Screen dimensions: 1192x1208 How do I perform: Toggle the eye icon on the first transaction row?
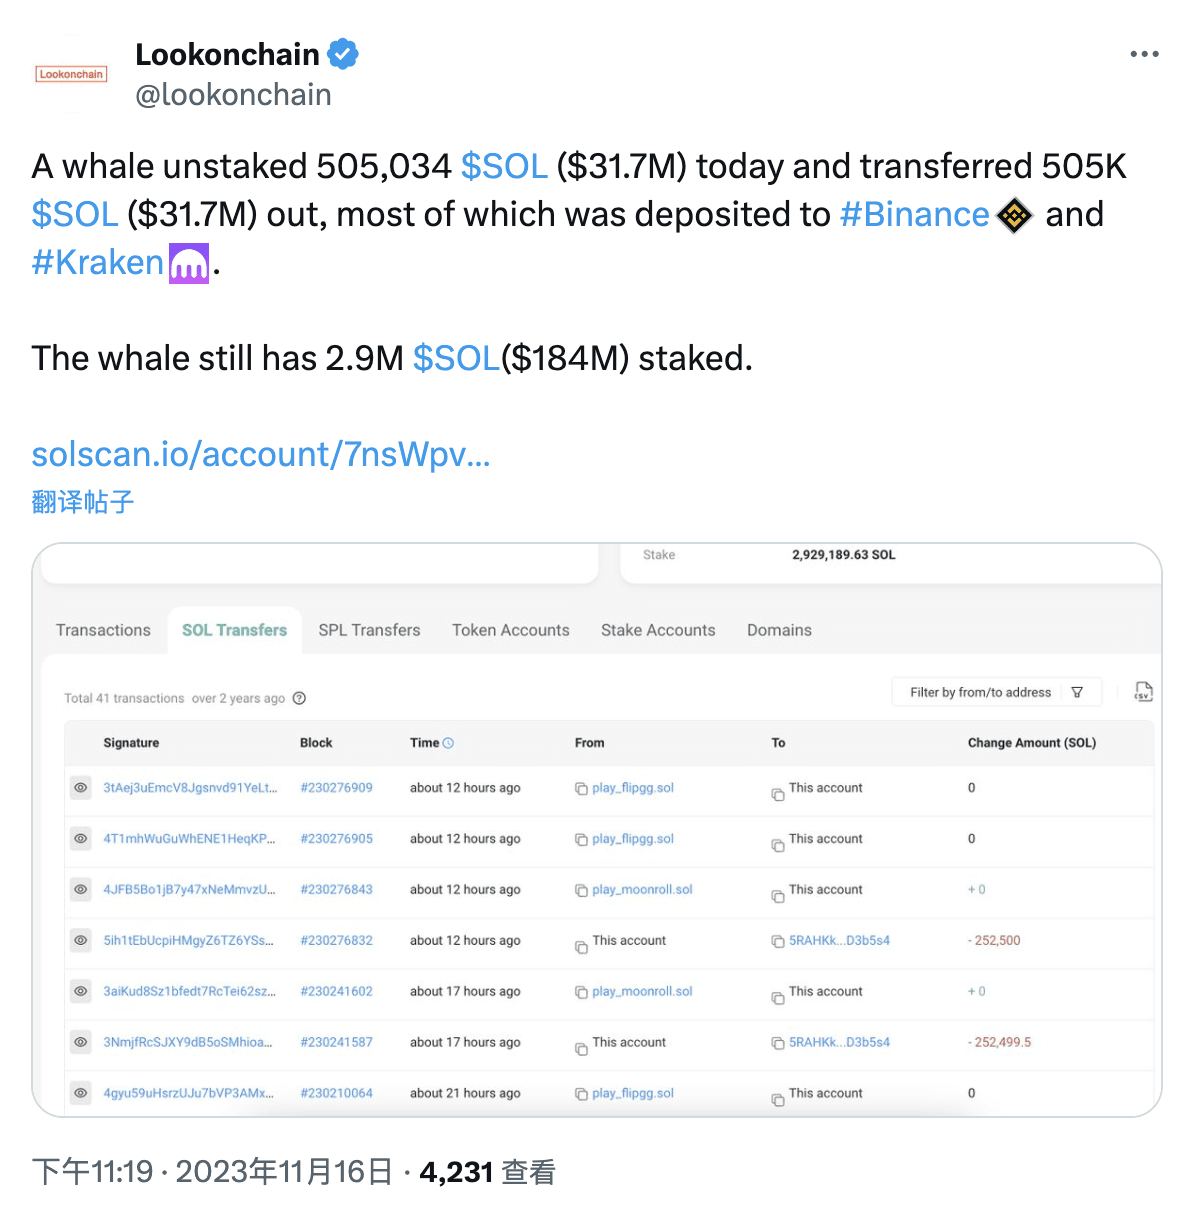click(x=80, y=788)
